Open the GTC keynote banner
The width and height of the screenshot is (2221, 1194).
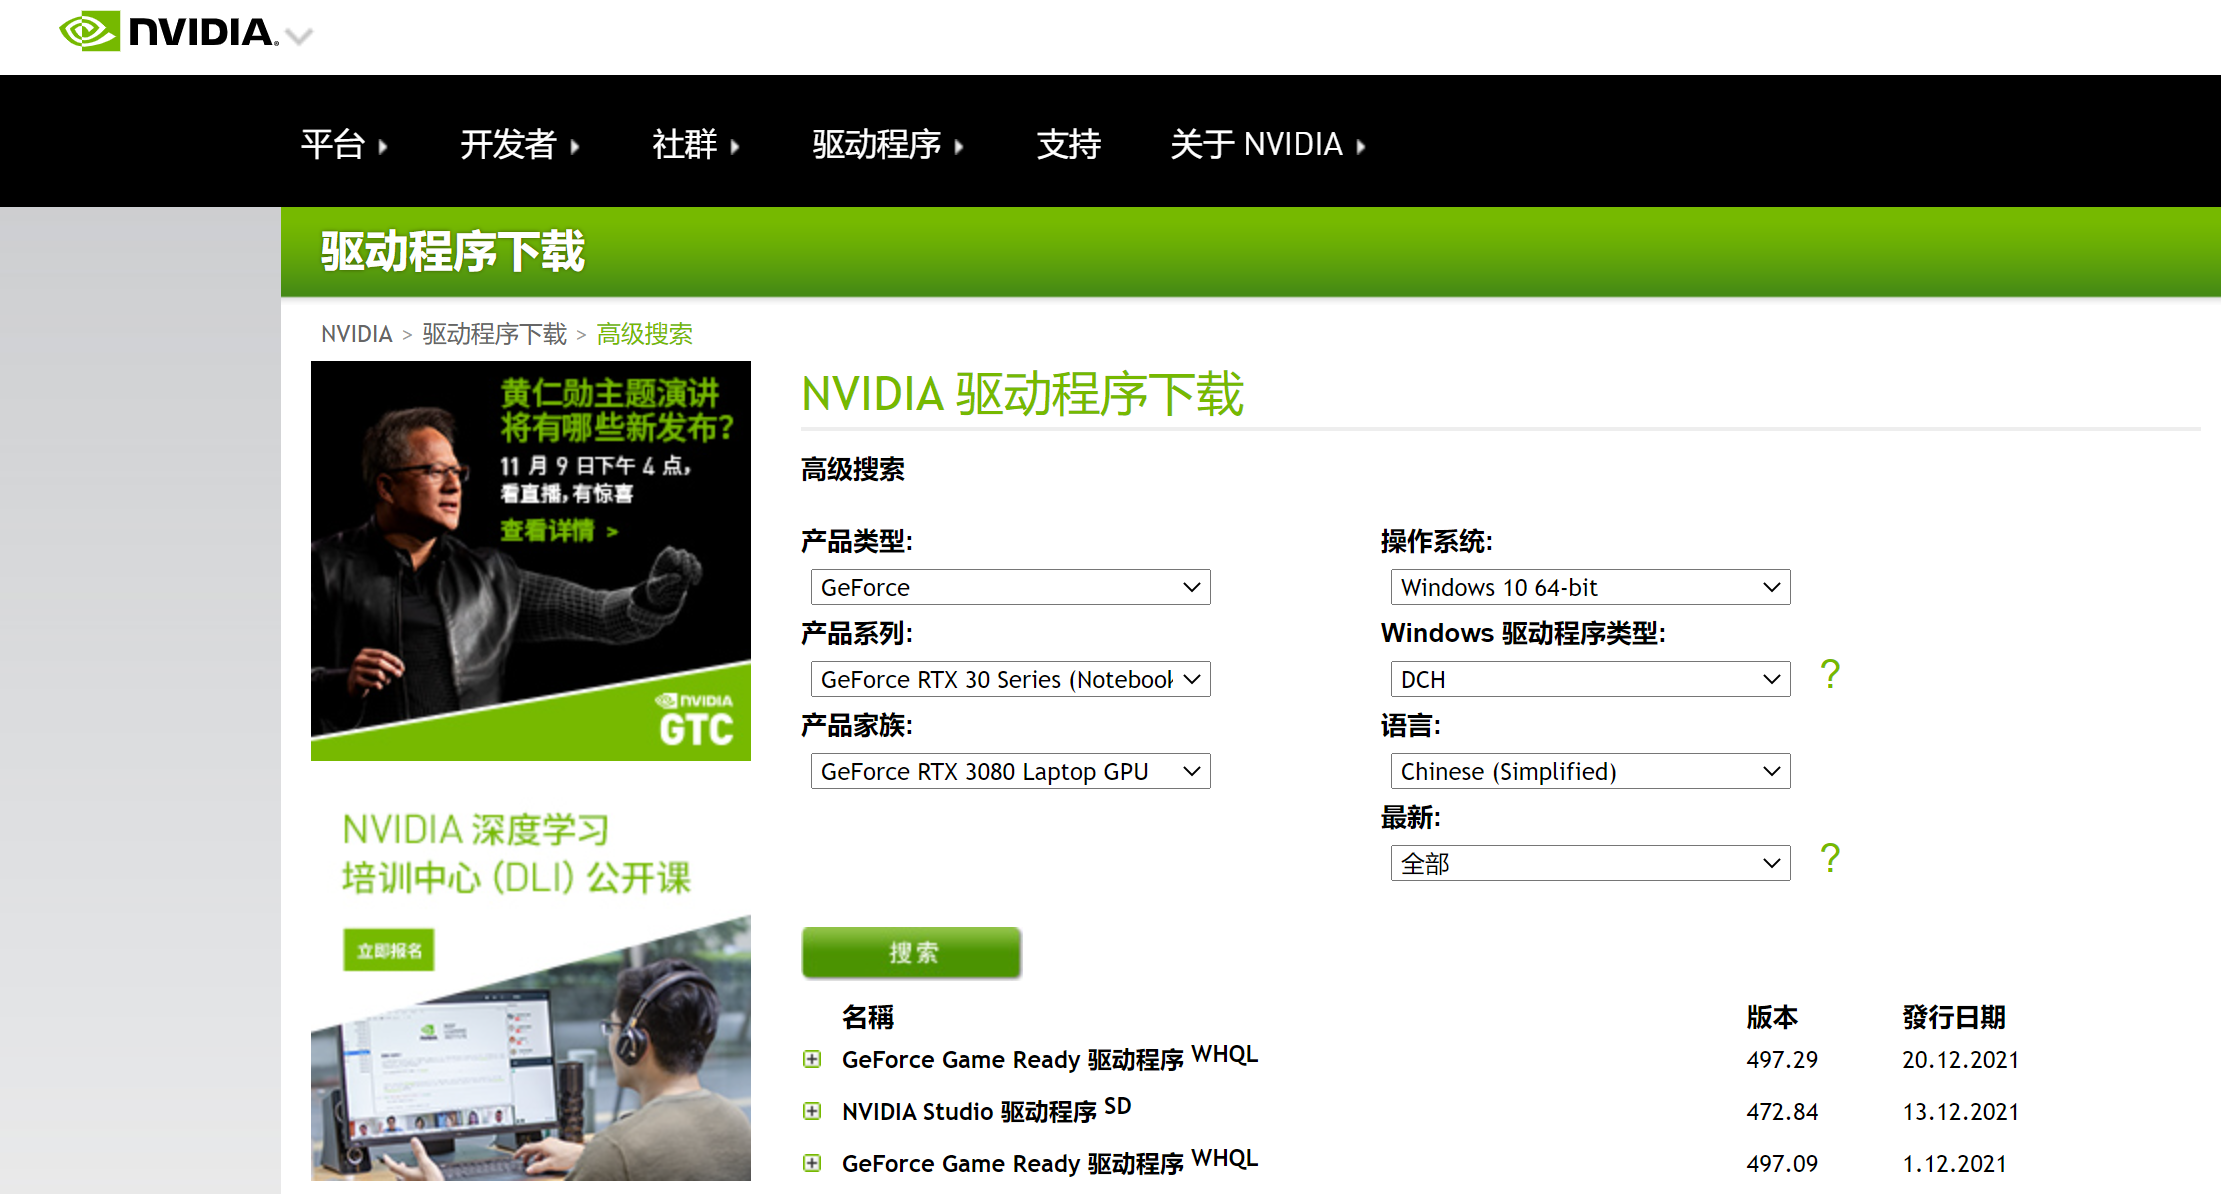click(x=530, y=560)
